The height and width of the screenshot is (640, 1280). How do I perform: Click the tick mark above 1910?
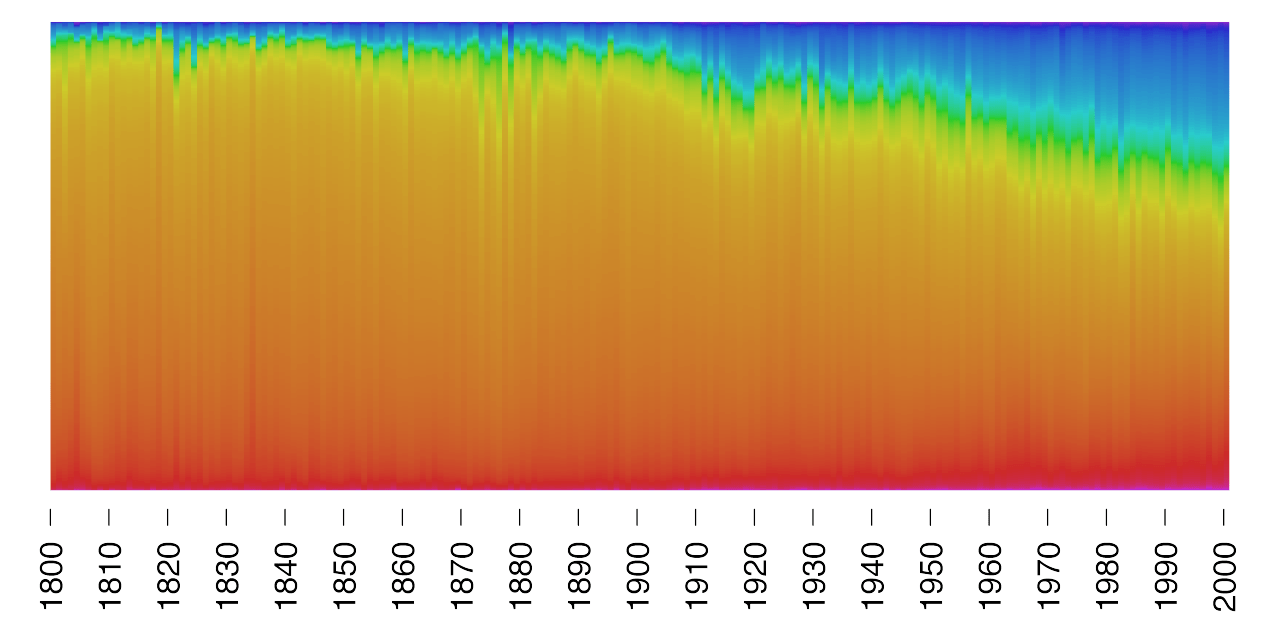695,516
